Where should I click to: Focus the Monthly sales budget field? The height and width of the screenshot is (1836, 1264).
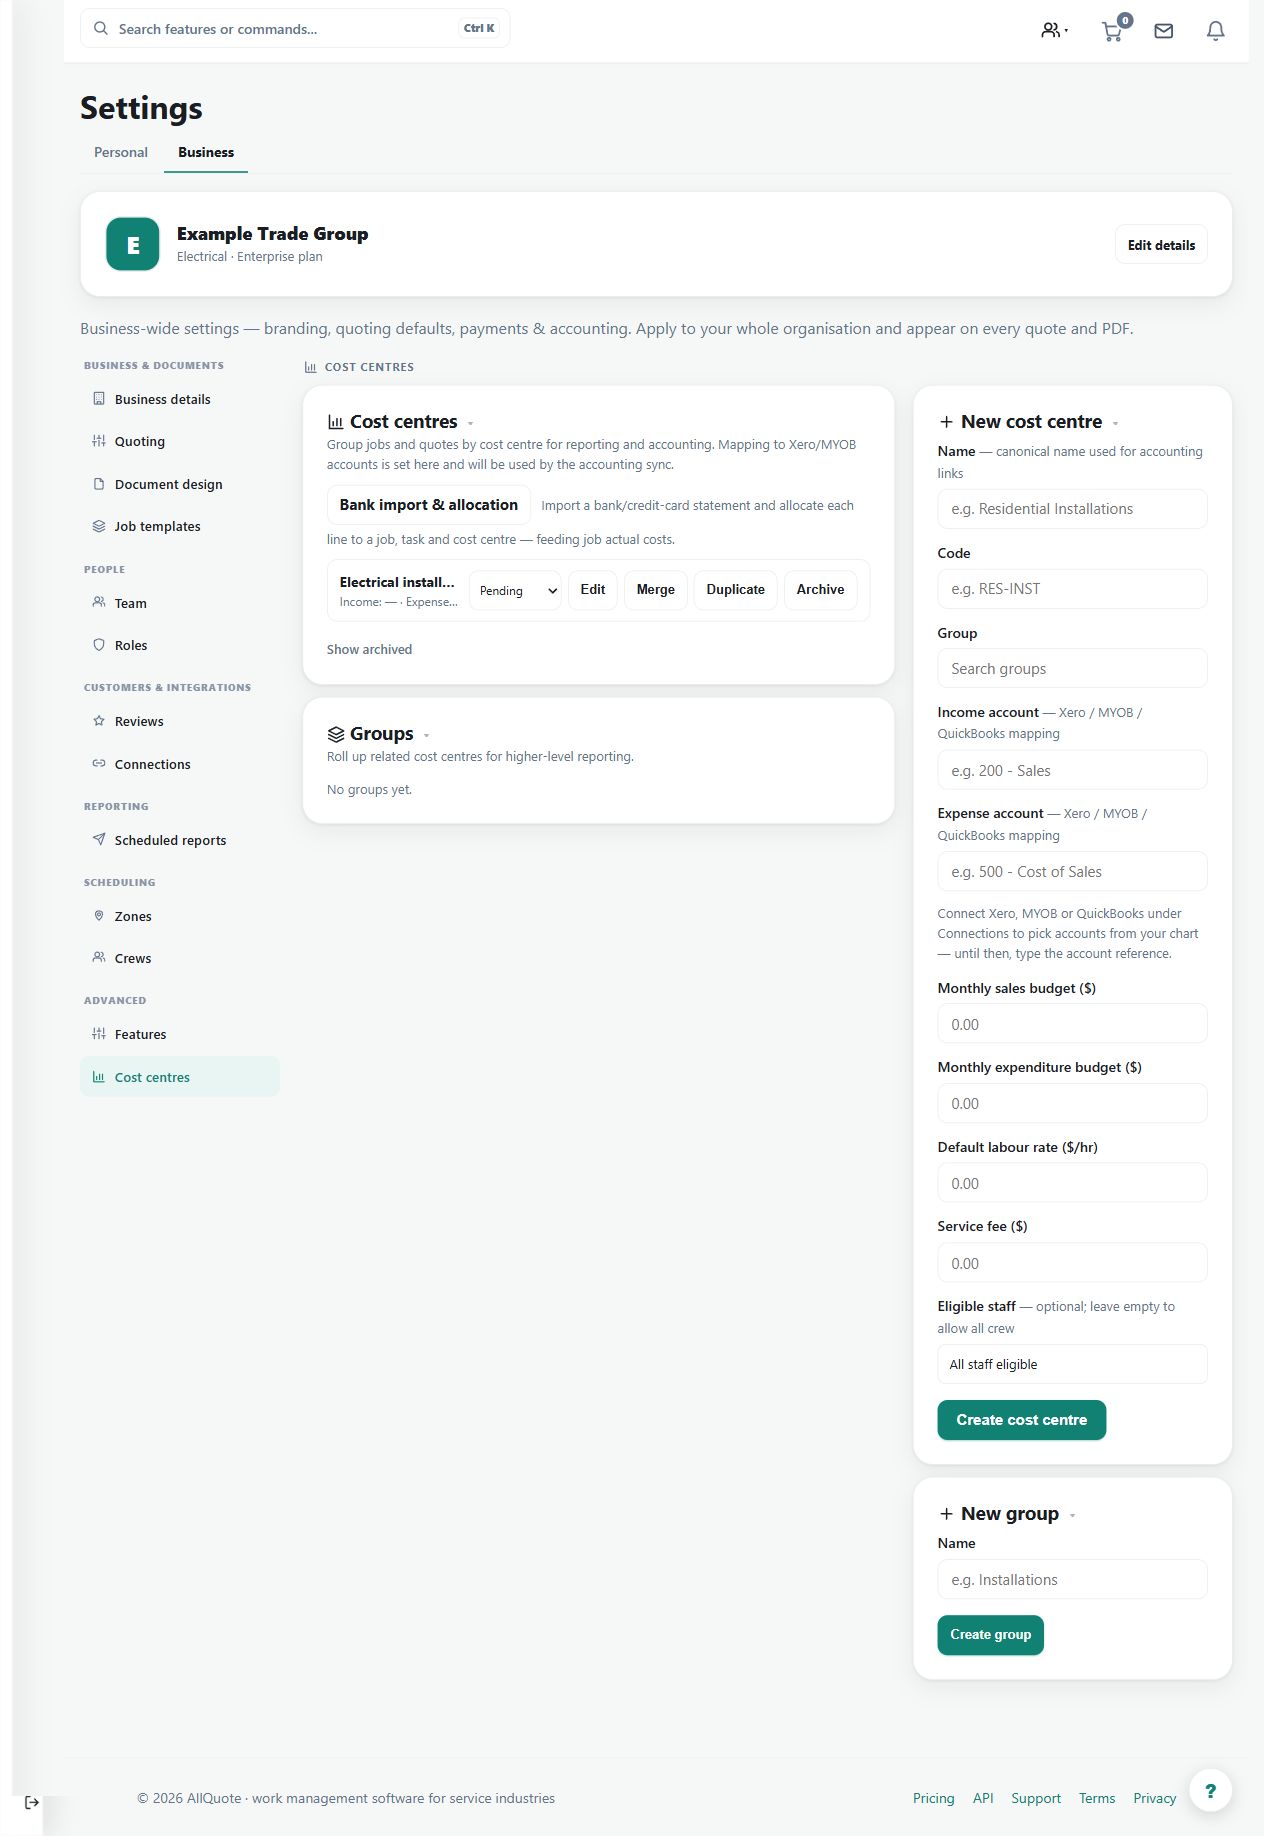[x=1072, y=1024]
